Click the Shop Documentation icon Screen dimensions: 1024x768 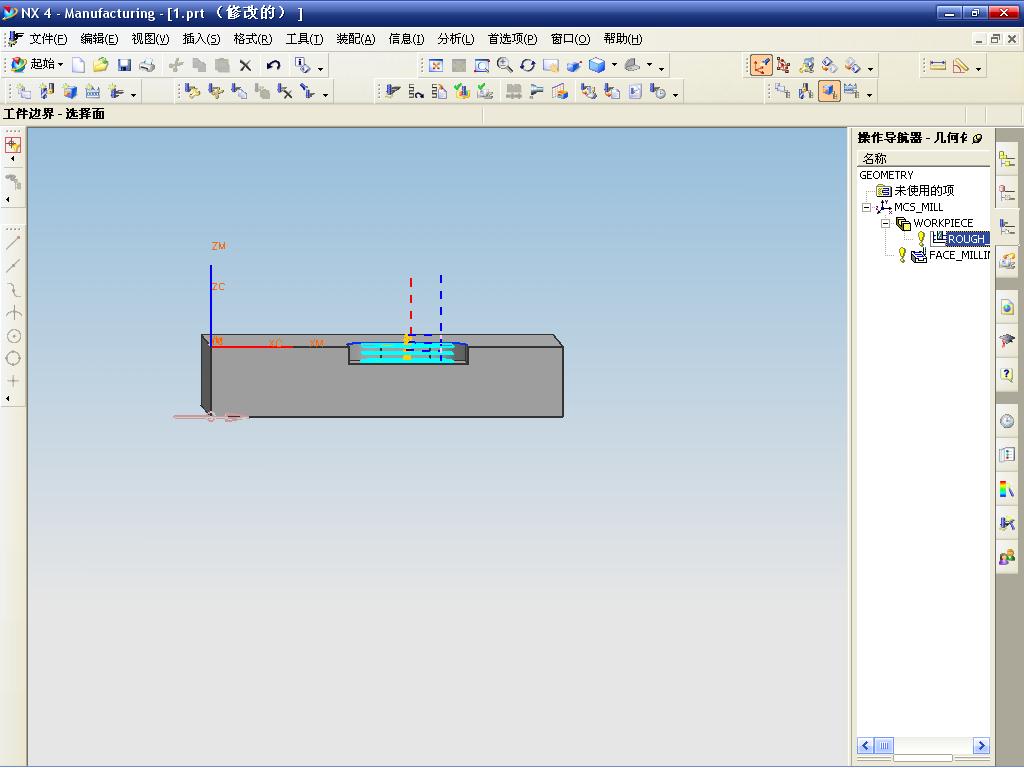tap(635, 92)
